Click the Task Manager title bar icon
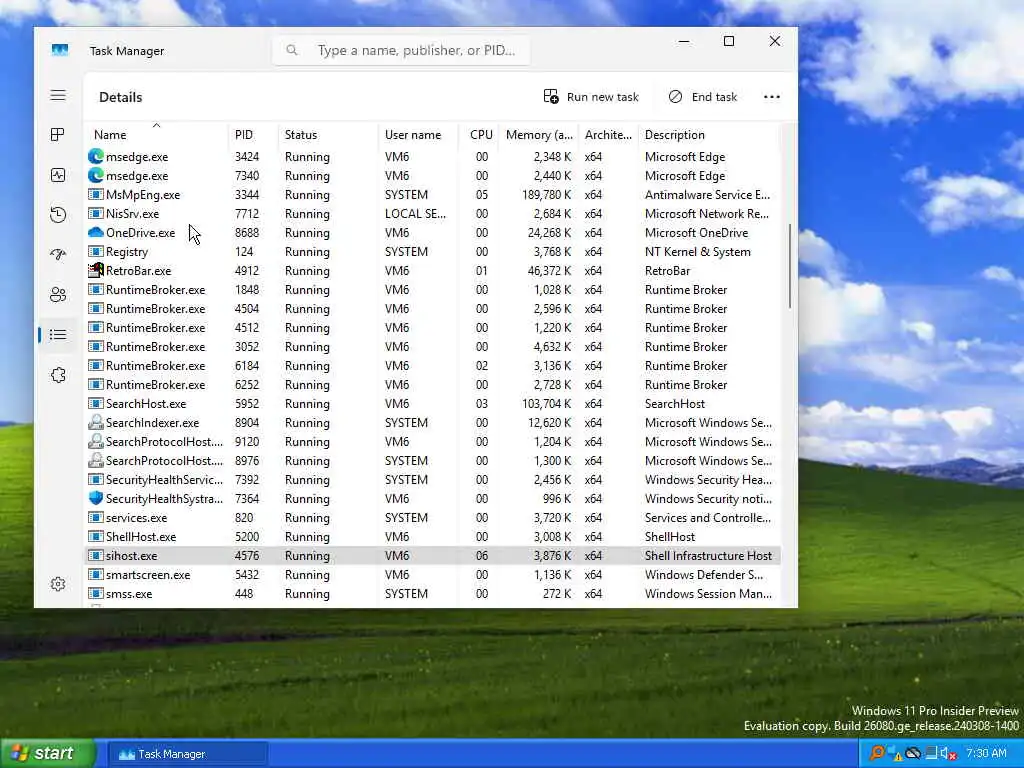Image resolution: width=1024 pixels, height=768 pixels. click(x=60, y=50)
